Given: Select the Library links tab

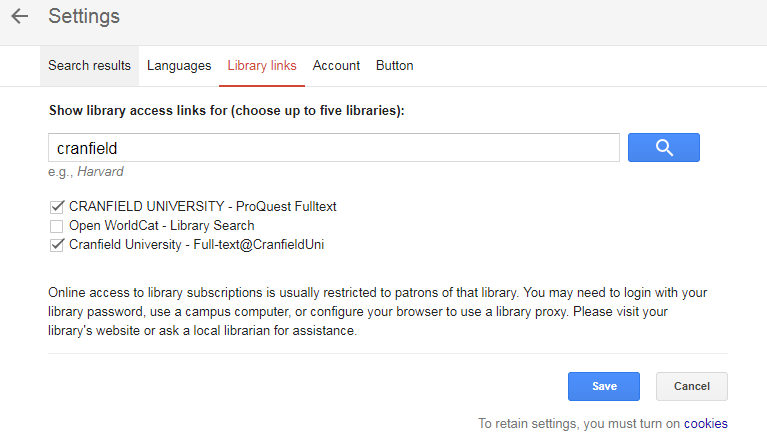Looking at the screenshot, I should pos(262,66).
